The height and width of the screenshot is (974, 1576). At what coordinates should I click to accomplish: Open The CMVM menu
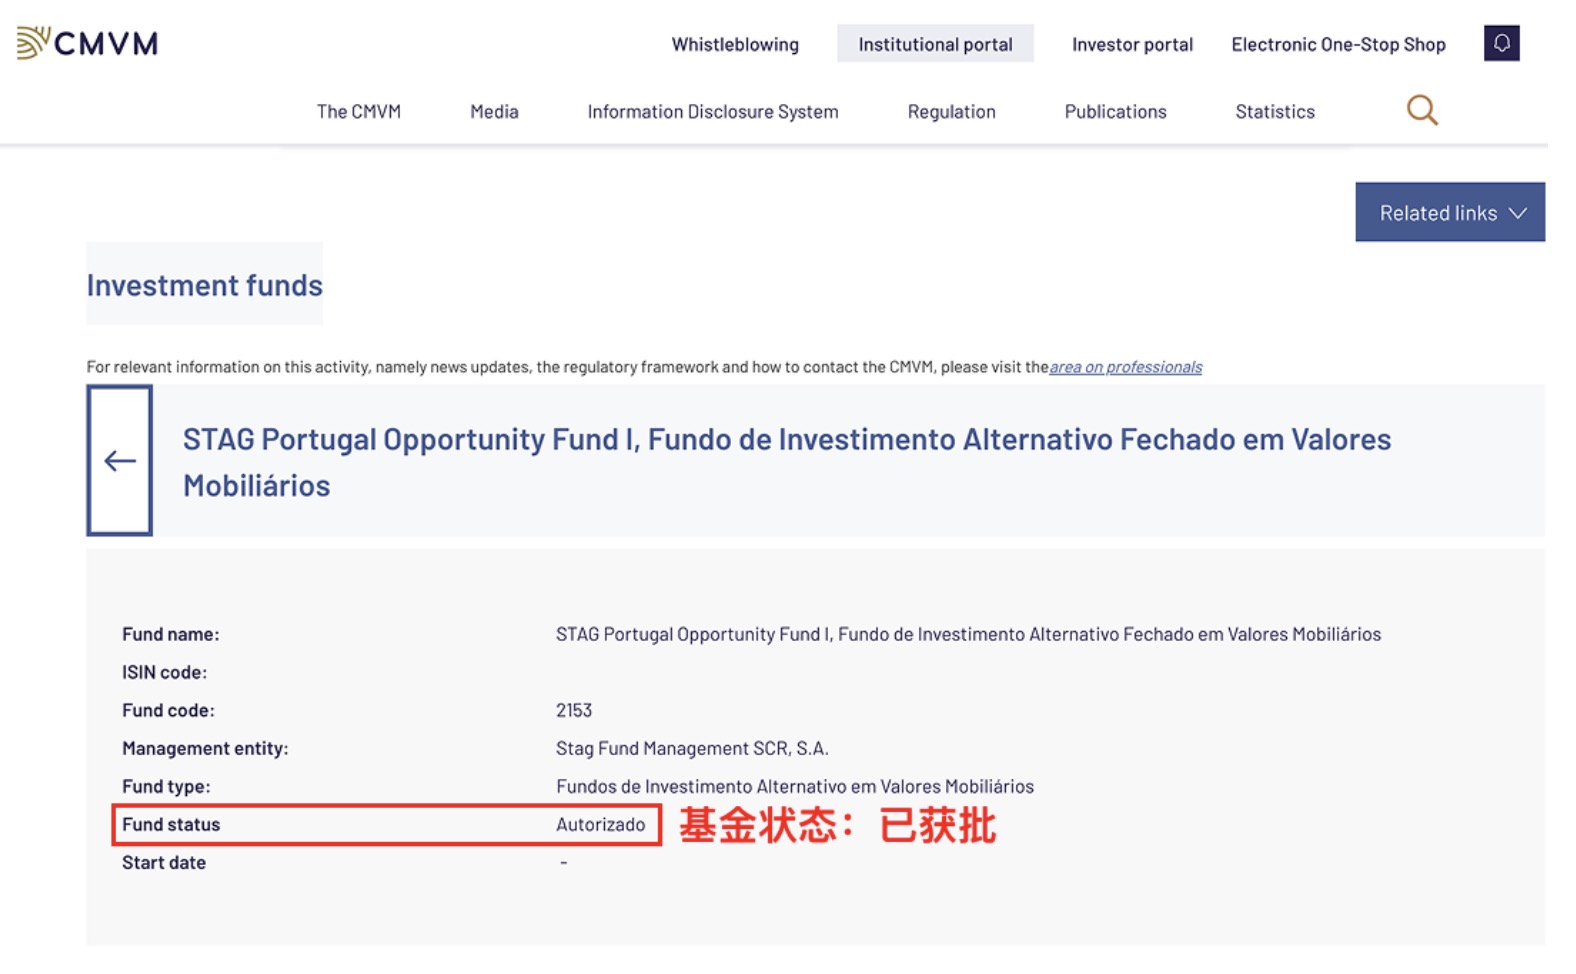tap(358, 111)
